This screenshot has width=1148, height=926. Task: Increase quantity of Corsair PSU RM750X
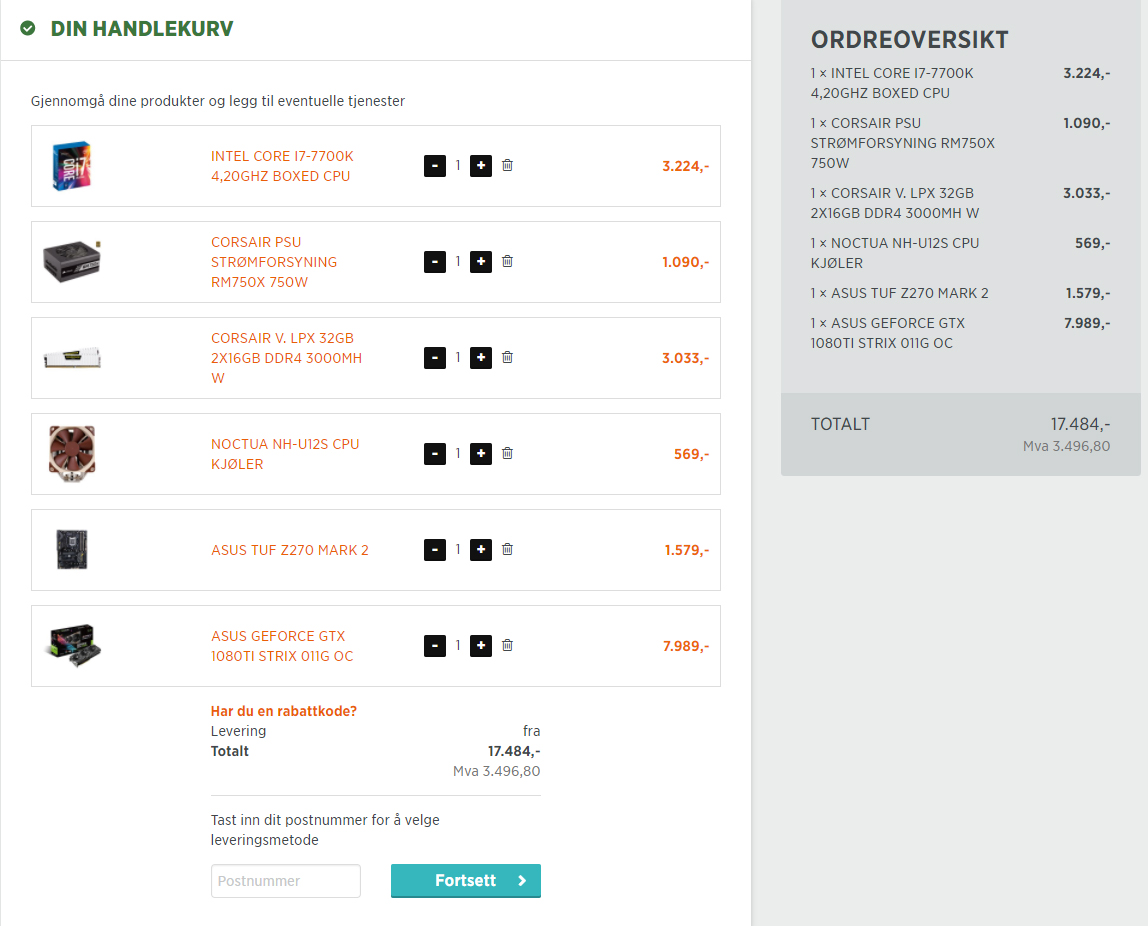click(x=481, y=262)
